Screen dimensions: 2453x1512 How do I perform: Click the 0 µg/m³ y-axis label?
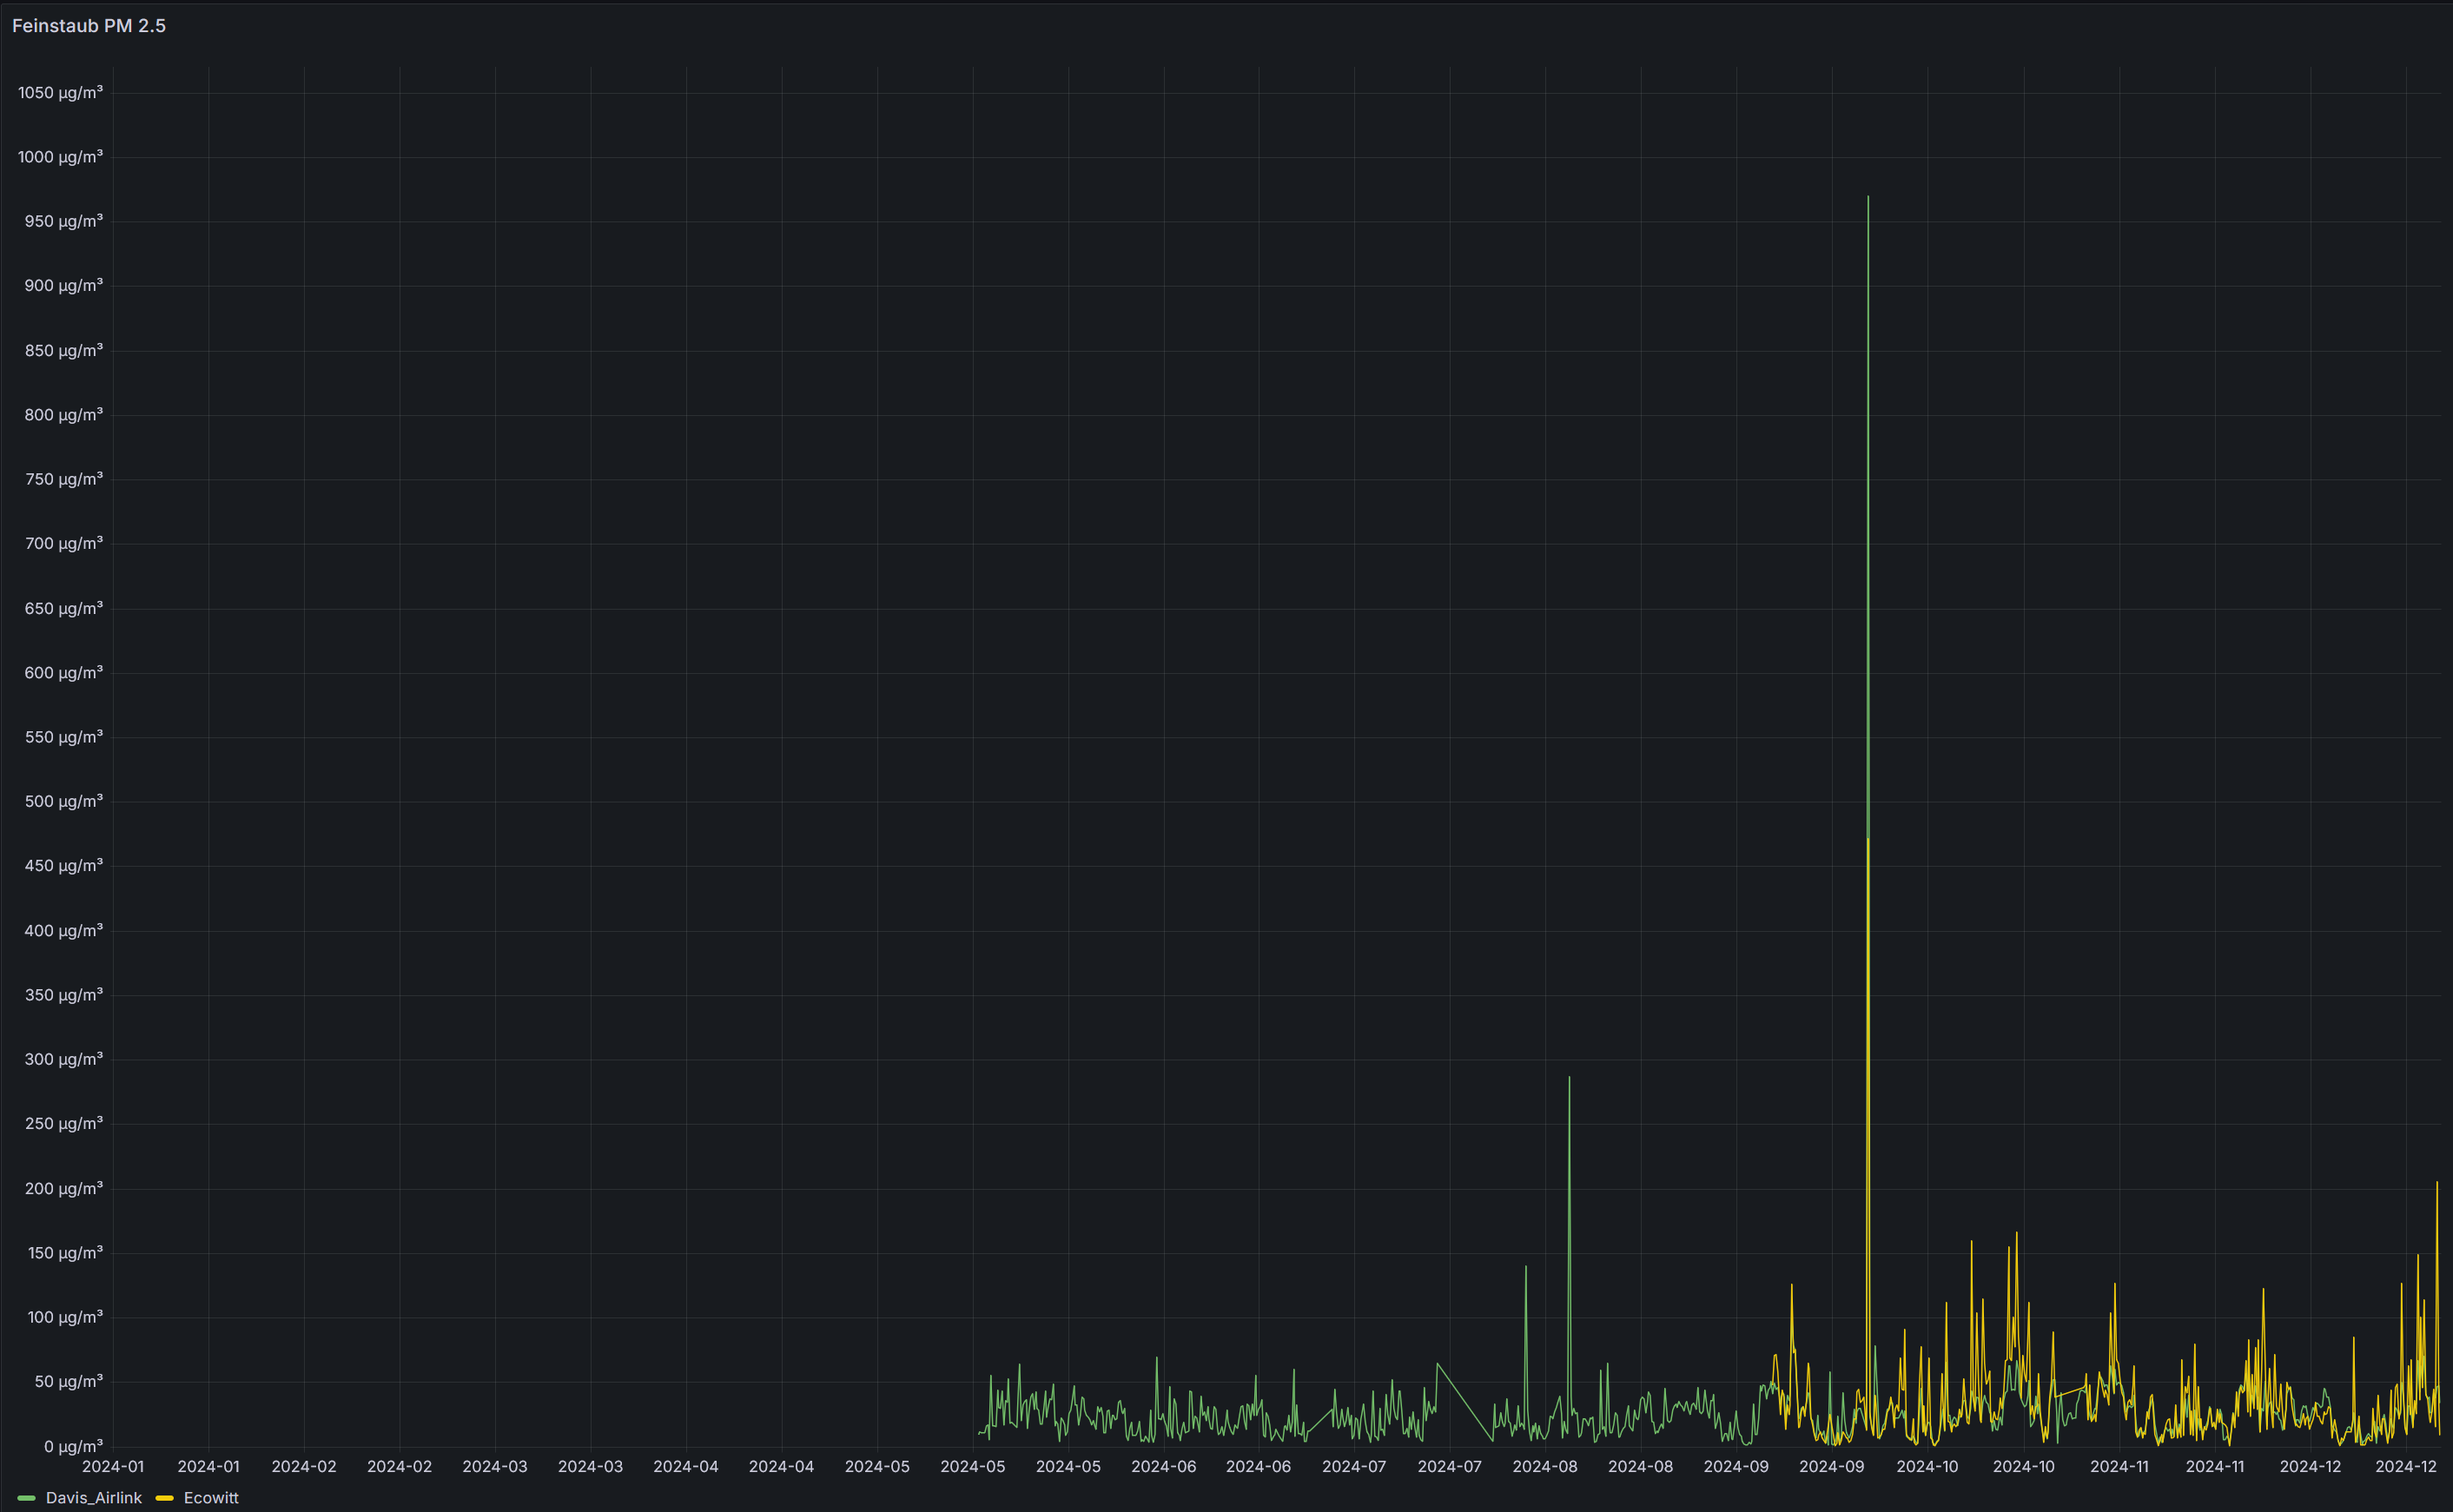tap(73, 1446)
